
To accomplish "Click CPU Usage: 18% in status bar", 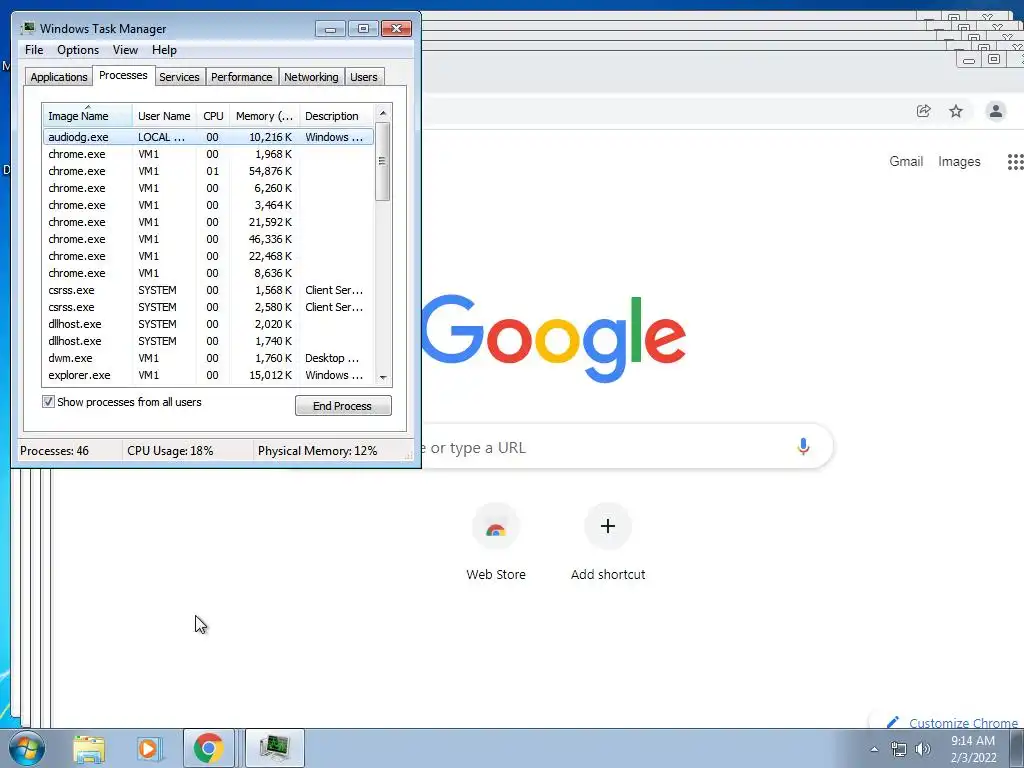I will pos(170,451).
